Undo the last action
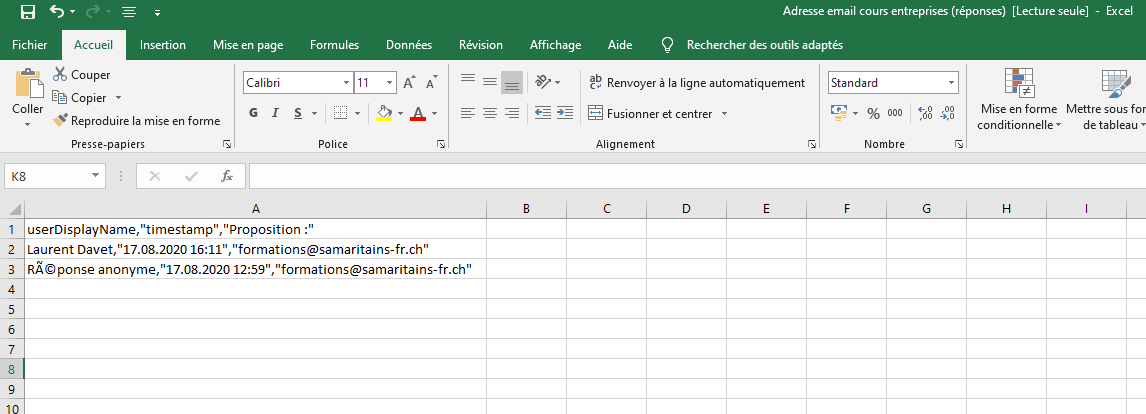 coord(57,12)
